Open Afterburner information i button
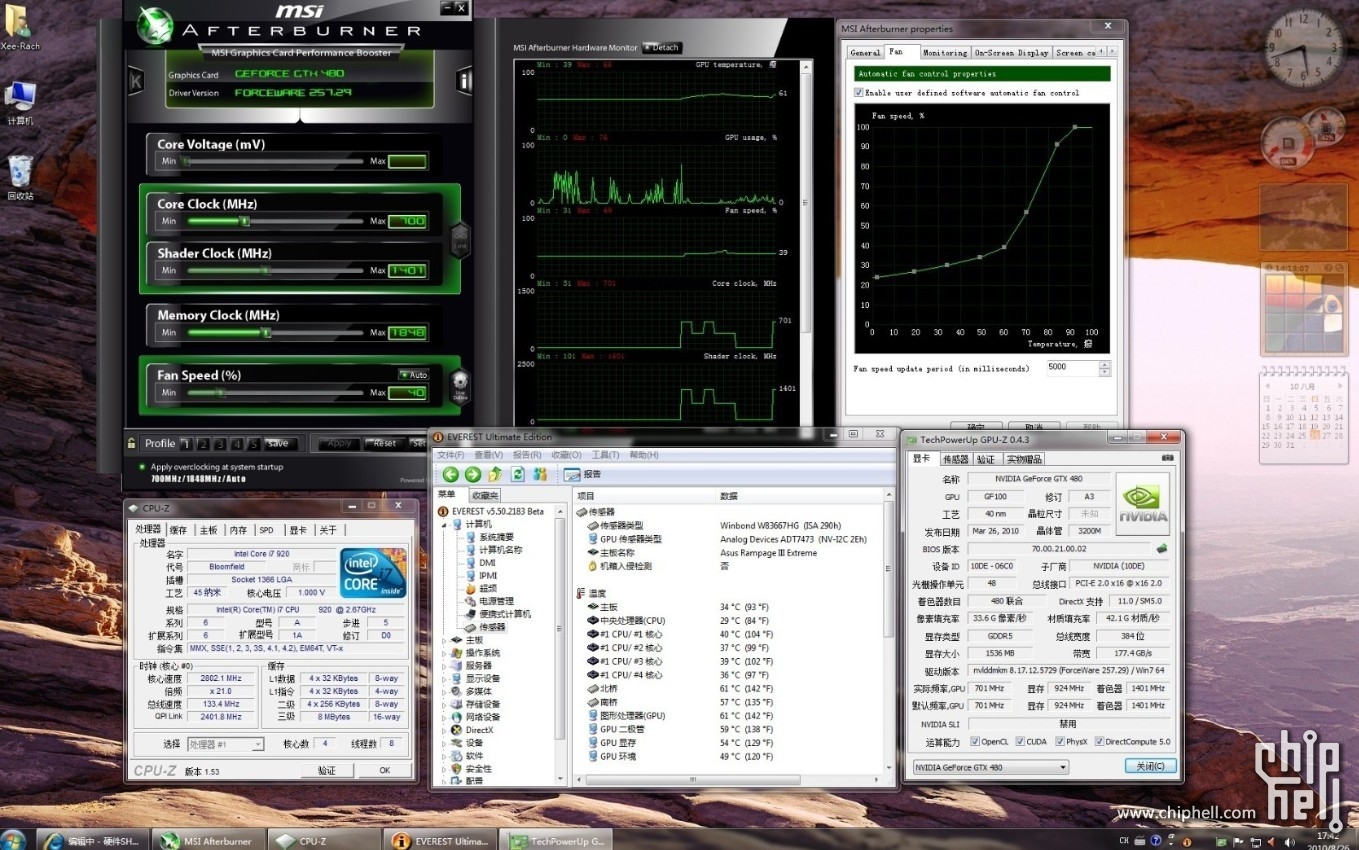This screenshot has width=1359, height=850. [464, 81]
